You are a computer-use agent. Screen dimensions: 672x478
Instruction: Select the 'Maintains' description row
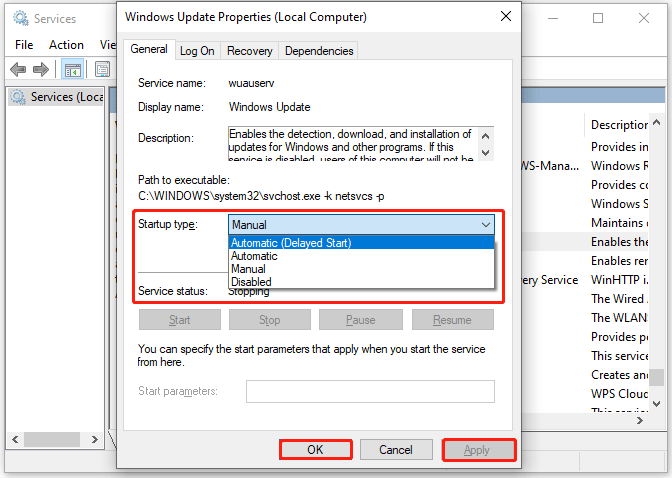click(619, 223)
